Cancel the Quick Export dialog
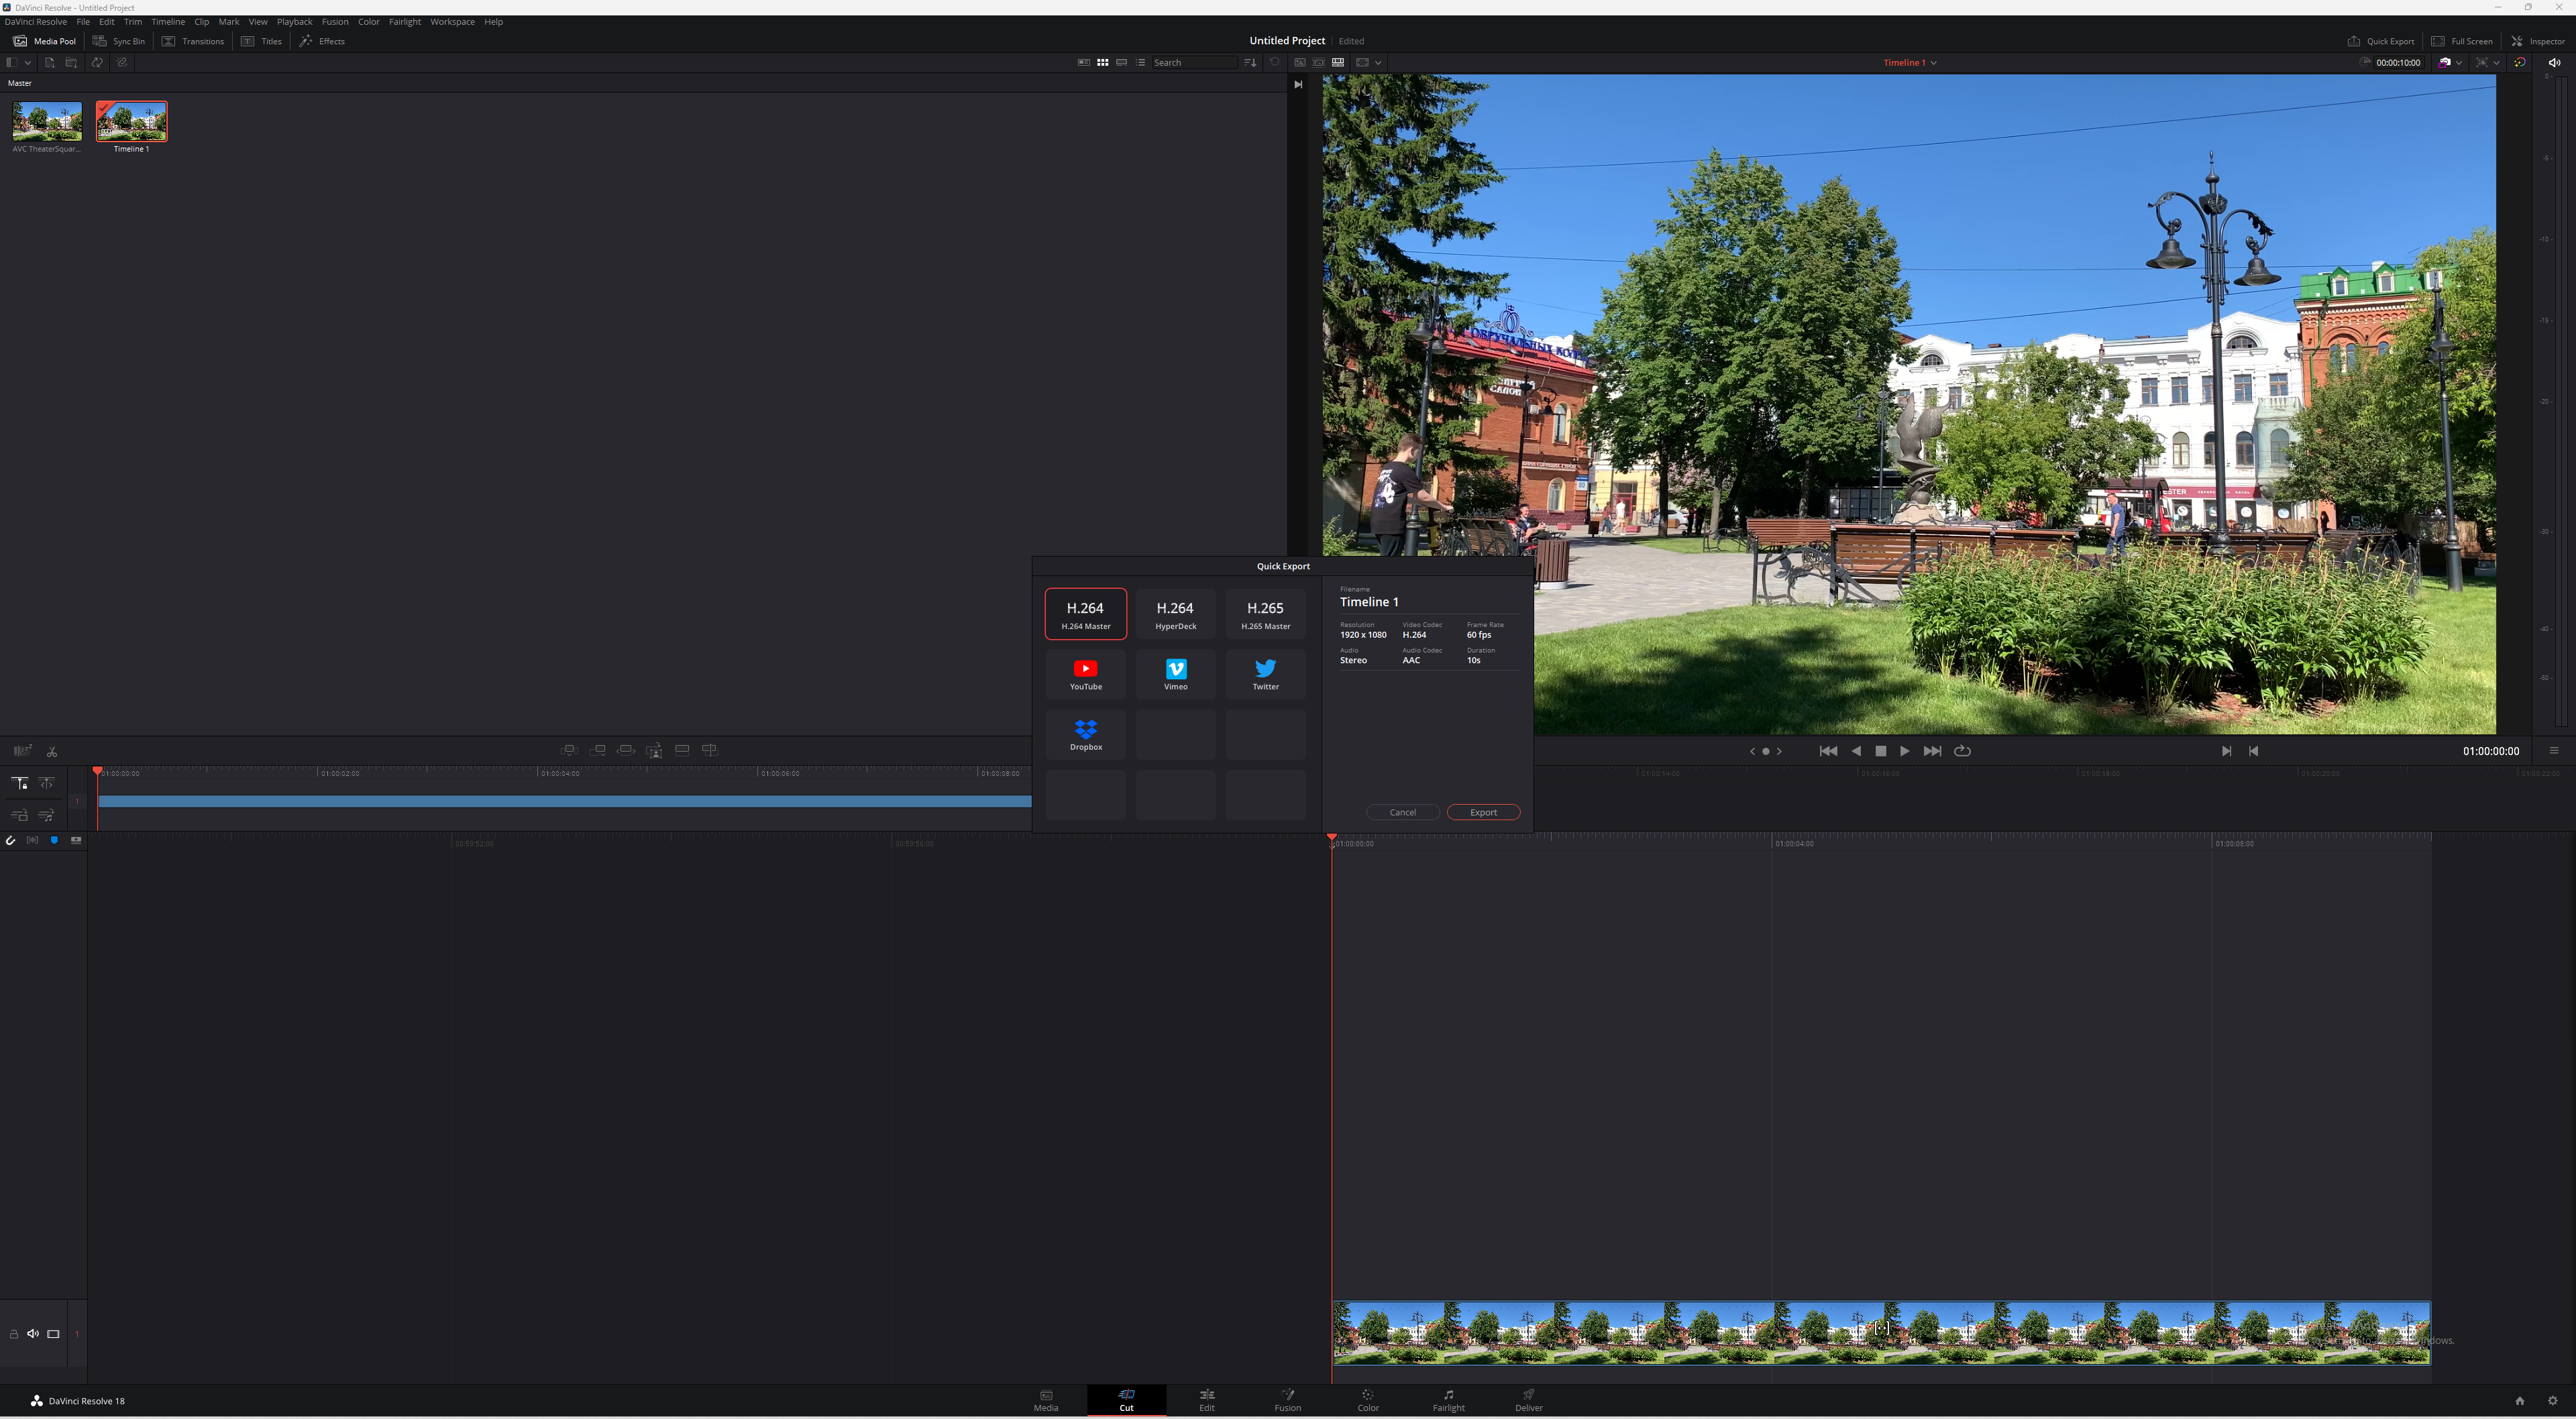The image size is (2576, 1419). [x=1403, y=812]
